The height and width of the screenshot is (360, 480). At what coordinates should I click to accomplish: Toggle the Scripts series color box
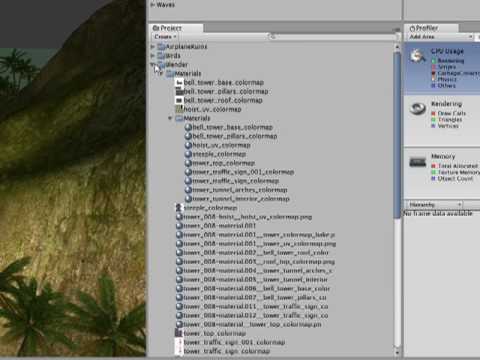pyautogui.click(x=434, y=67)
